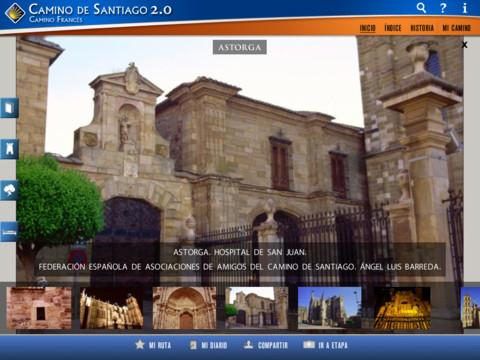Select the red brick wall thumbnail
This screenshot has width=480, height=360.
39,308
